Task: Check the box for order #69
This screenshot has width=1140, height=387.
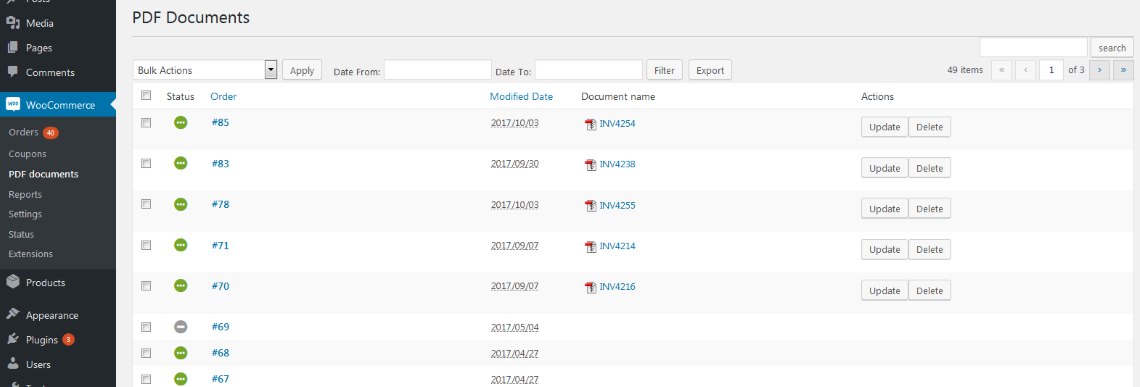Action: coord(146,327)
